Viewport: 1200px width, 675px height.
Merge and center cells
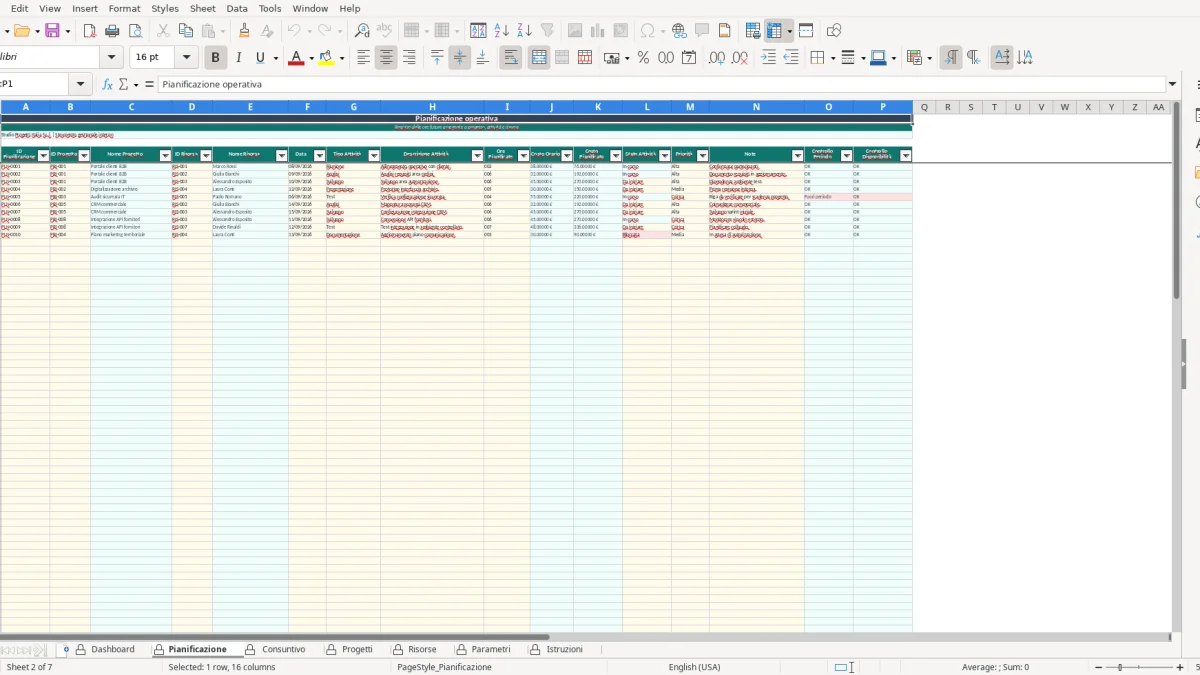(539, 58)
